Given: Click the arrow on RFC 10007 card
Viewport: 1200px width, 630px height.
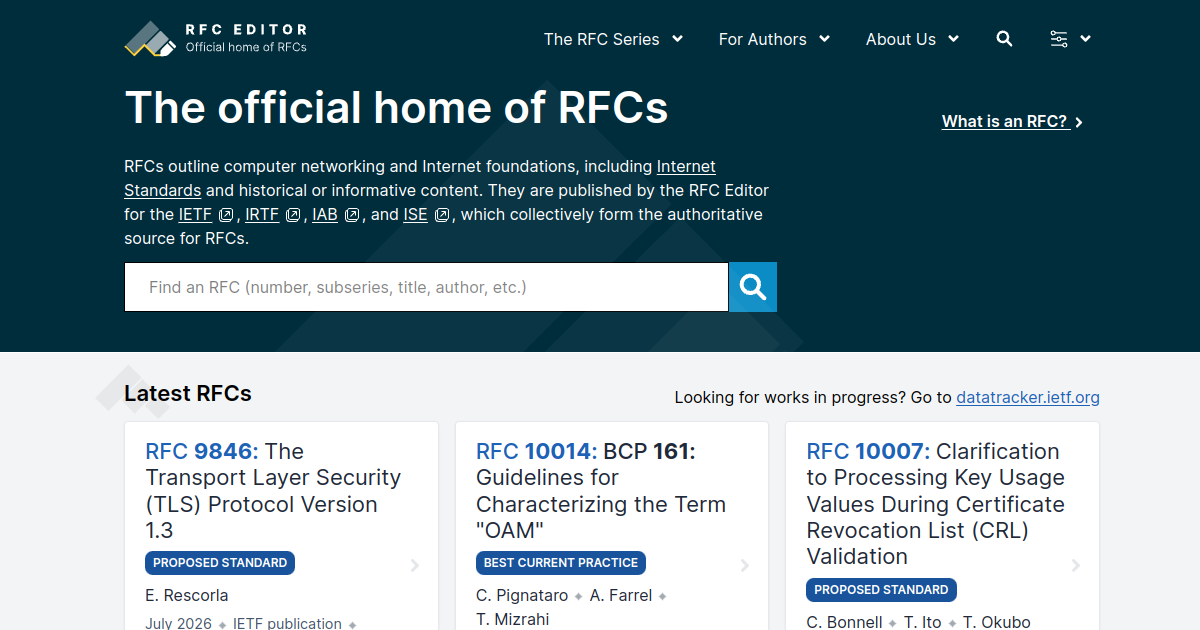Looking at the screenshot, I should (x=1076, y=566).
